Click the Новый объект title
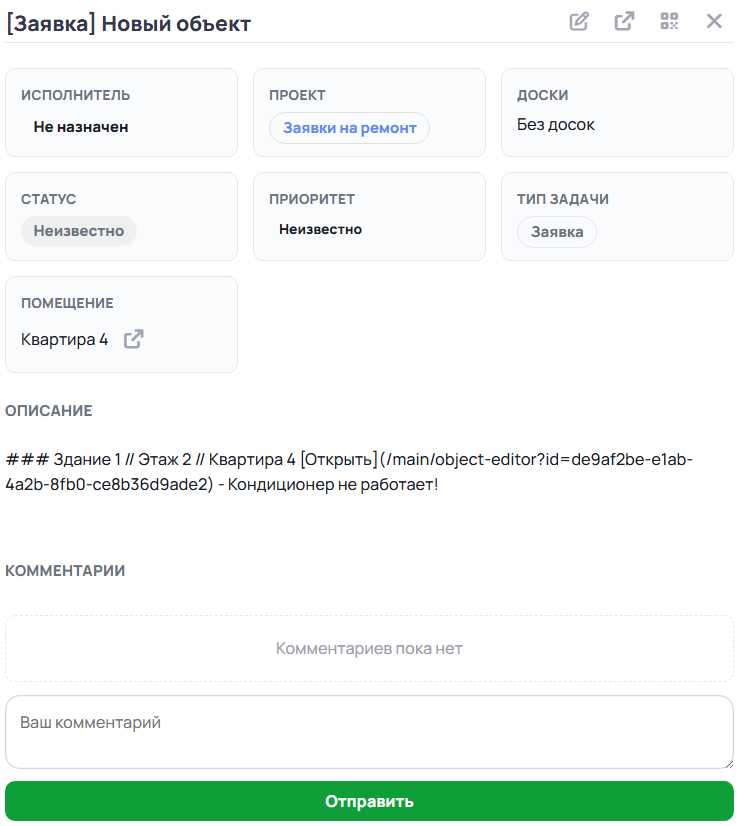The image size is (744, 826). [176, 24]
